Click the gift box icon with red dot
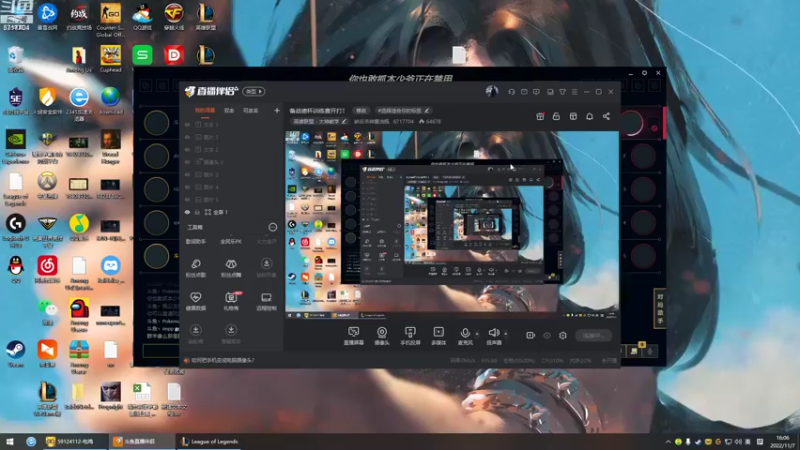800x450 pixels. click(x=540, y=116)
